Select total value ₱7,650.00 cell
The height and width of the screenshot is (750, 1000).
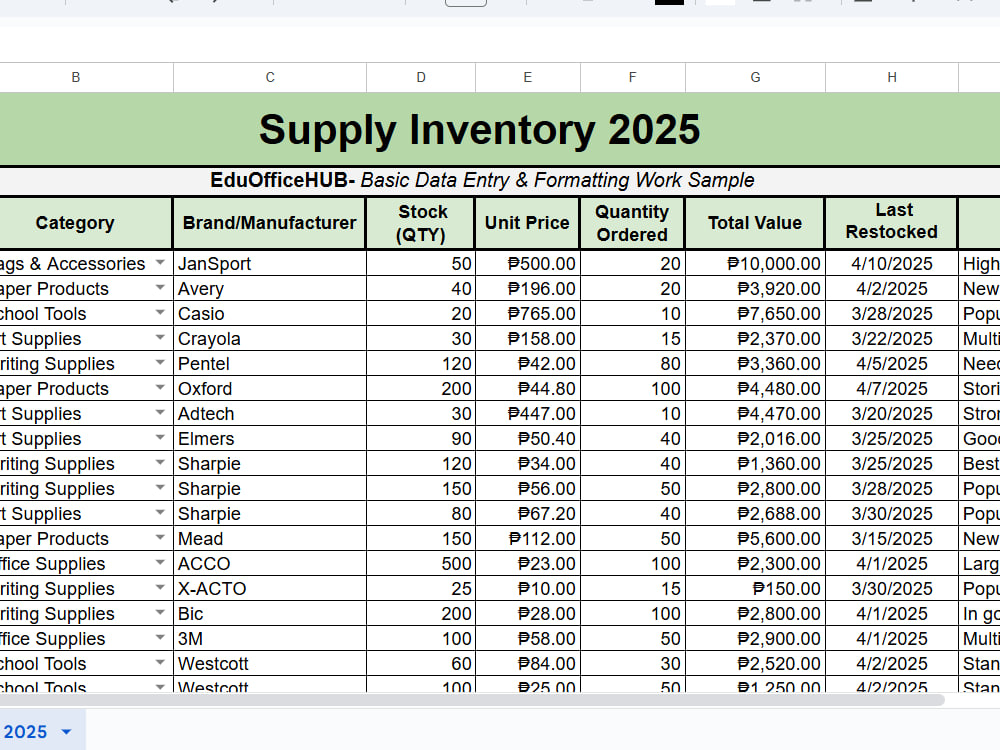tap(755, 313)
